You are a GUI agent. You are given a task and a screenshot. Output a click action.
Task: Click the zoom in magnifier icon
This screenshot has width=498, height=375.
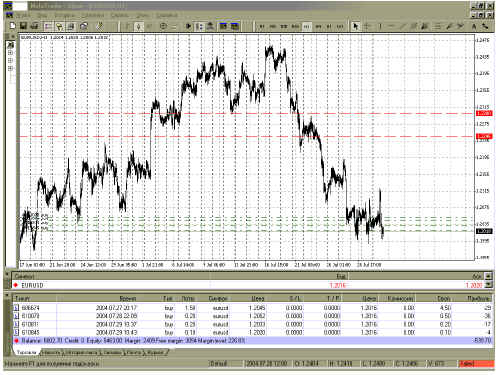tap(163, 26)
